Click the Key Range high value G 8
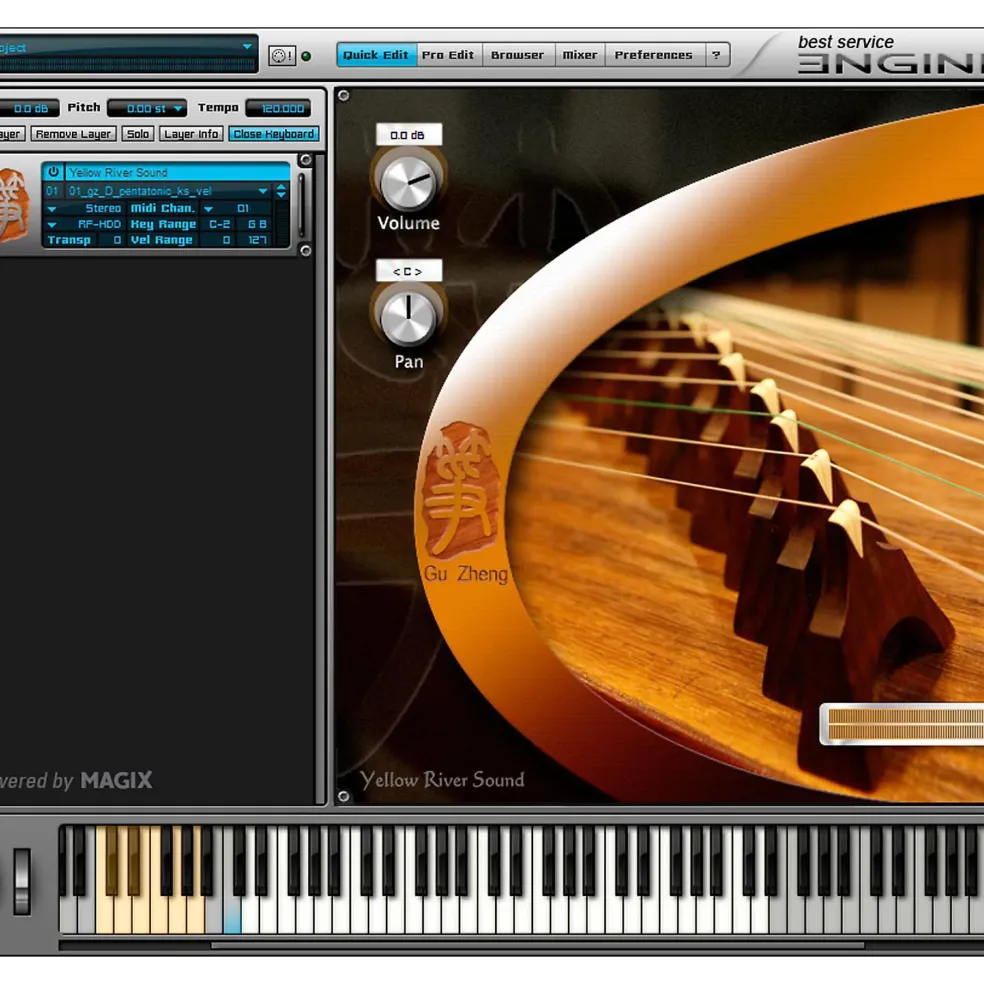This screenshot has height=985, width=984. [x=256, y=224]
